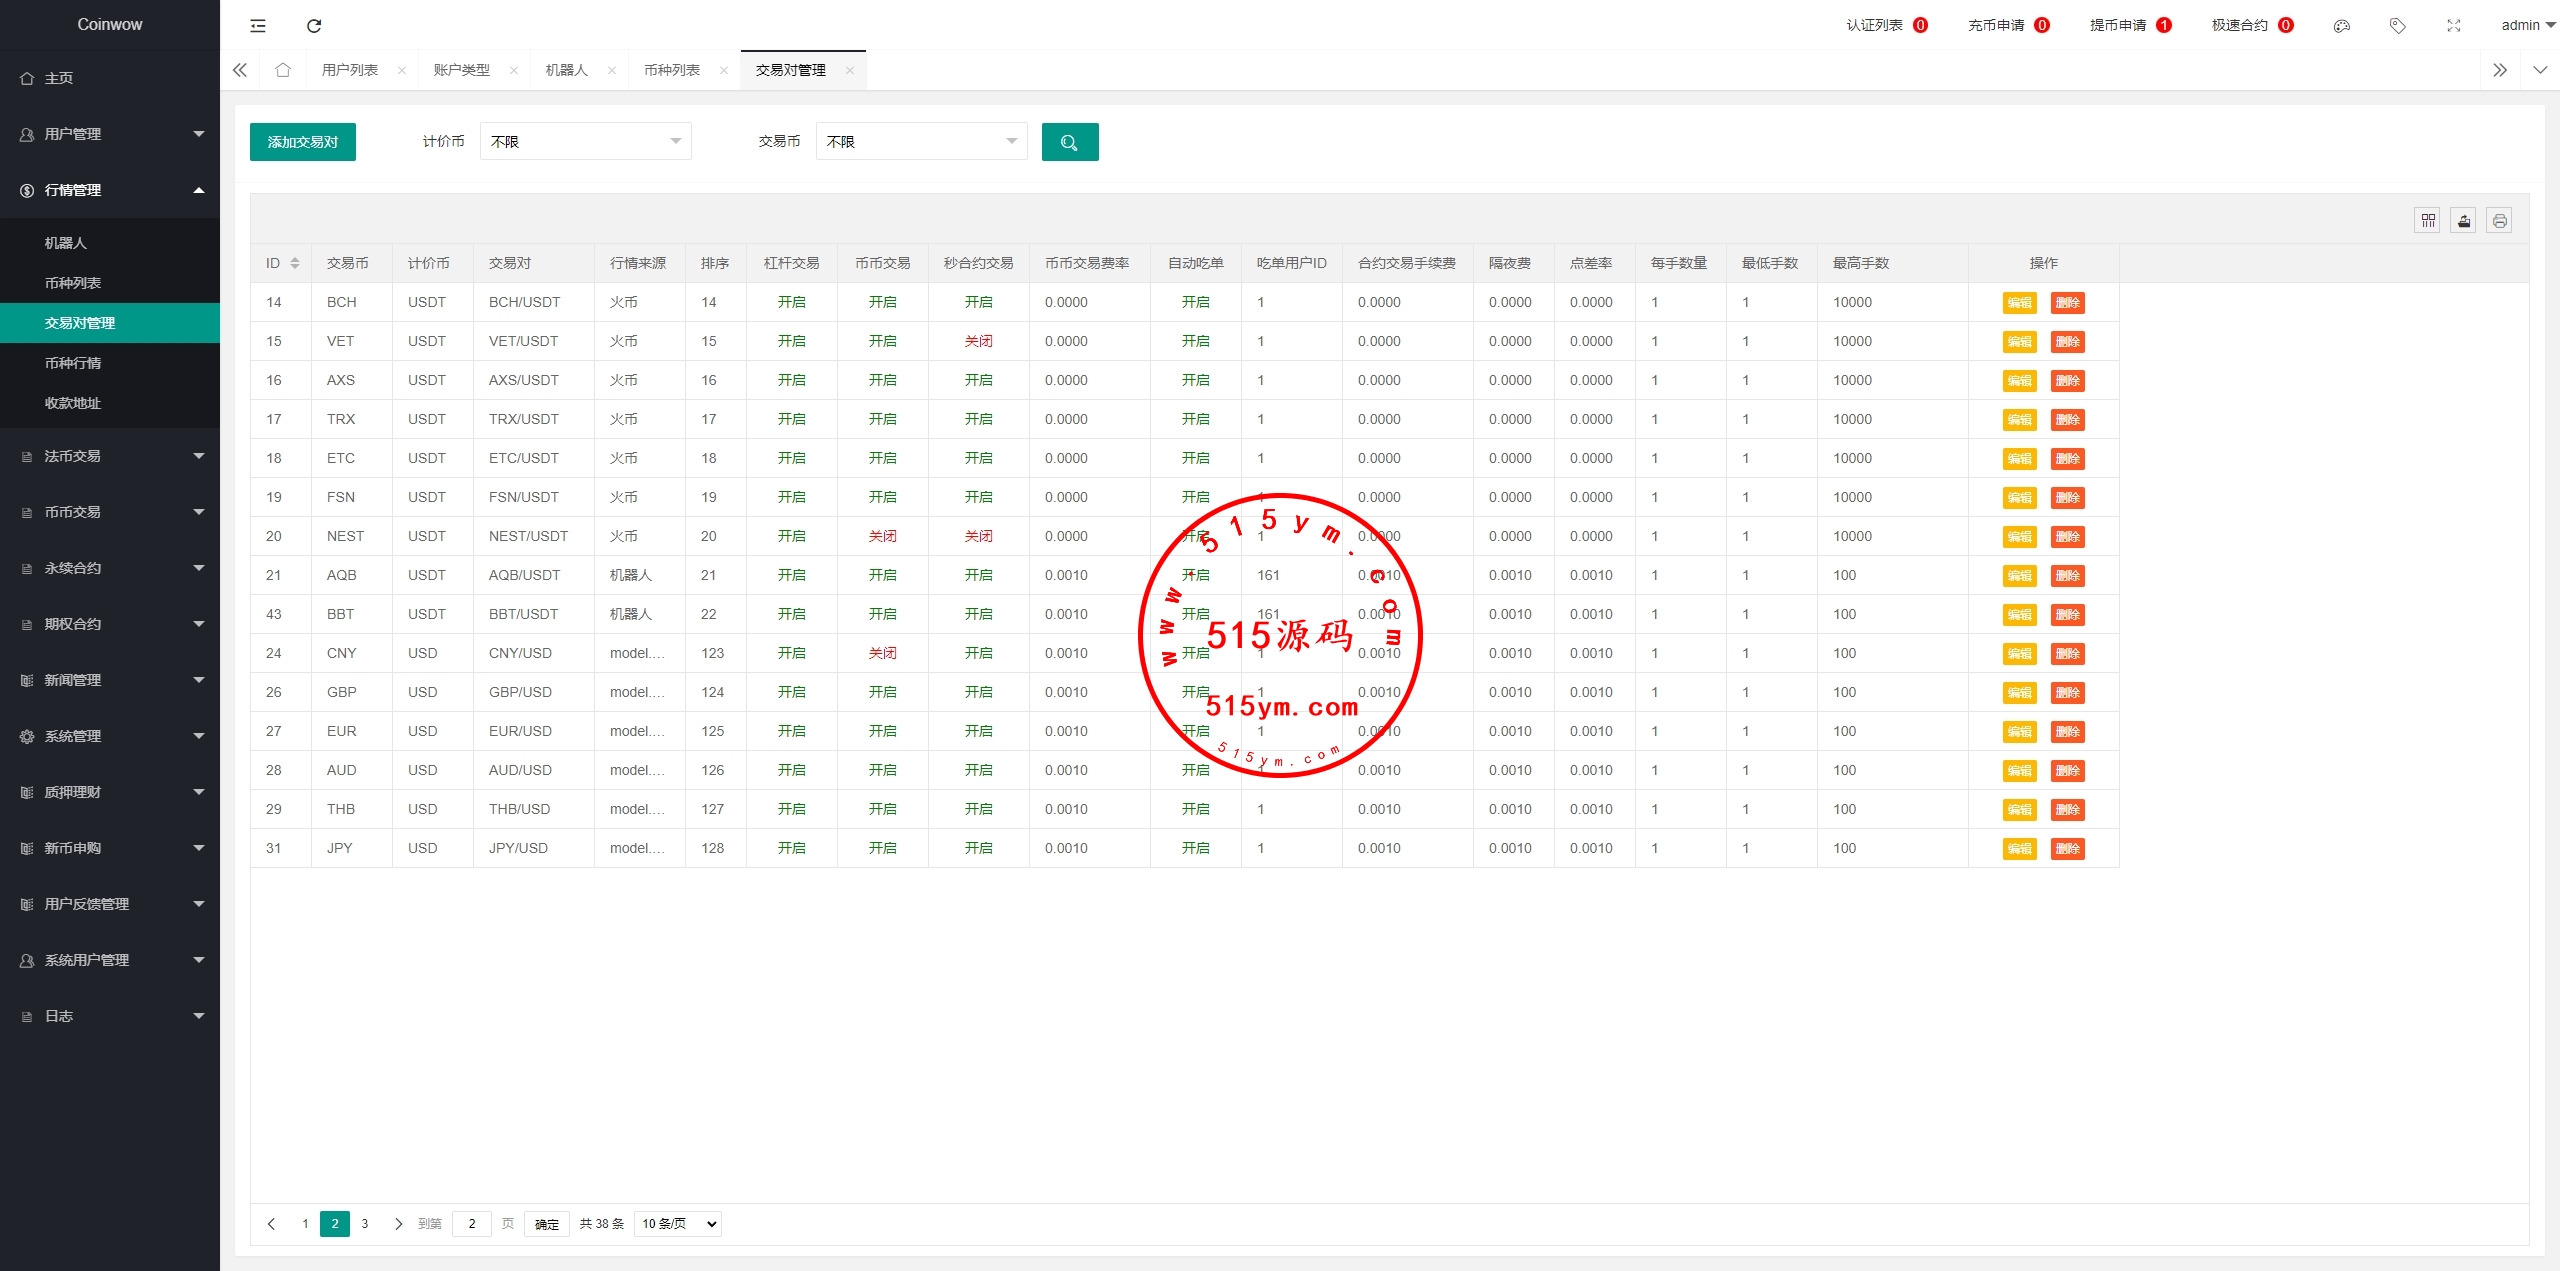Click the refresh icon in top bar
The height and width of the screenshot is (1271, 2560).
pos(314,26)
